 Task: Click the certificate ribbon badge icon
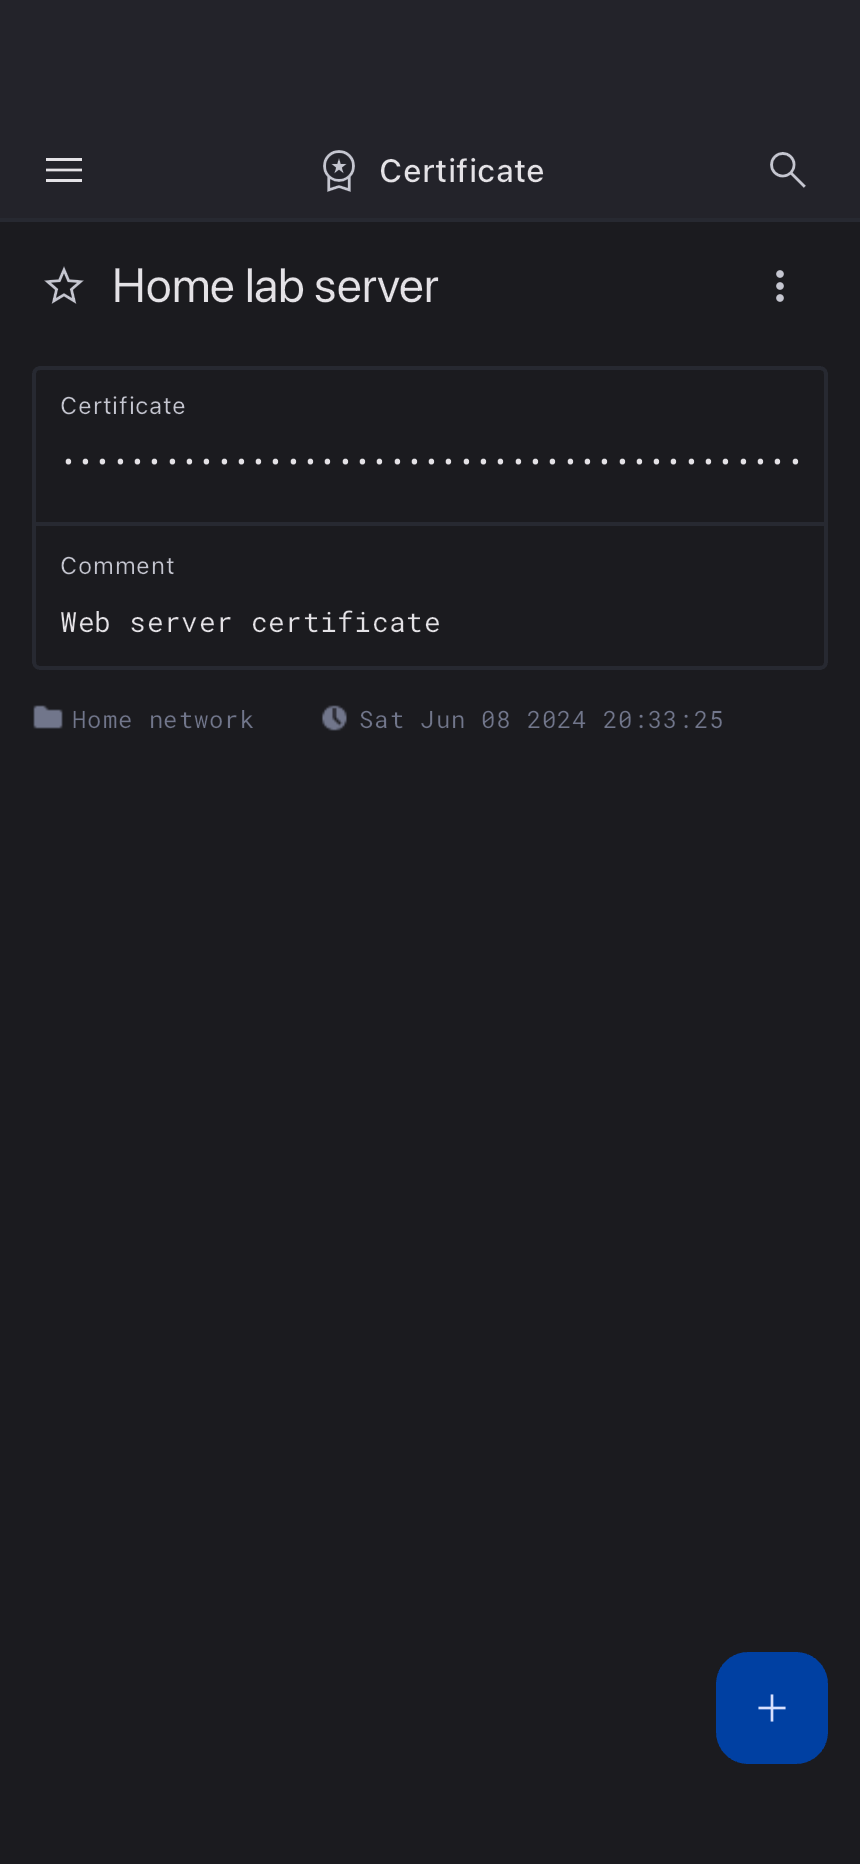pyautogui.click(x=339, y=171)
